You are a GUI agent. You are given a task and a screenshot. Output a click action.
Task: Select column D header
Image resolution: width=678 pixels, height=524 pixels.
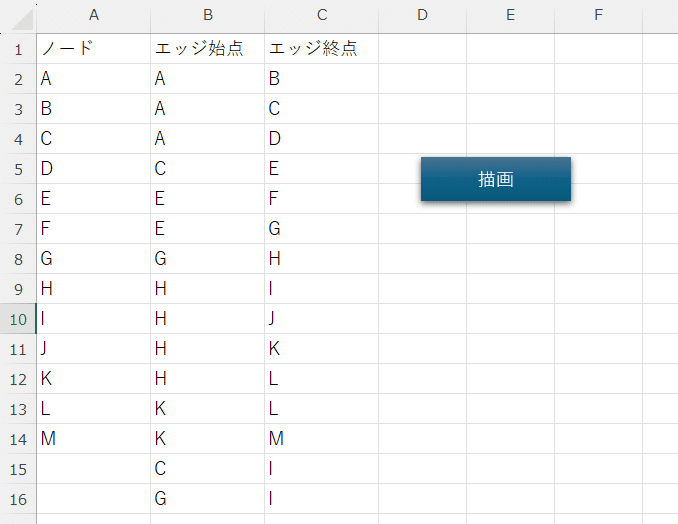point(422,16)
